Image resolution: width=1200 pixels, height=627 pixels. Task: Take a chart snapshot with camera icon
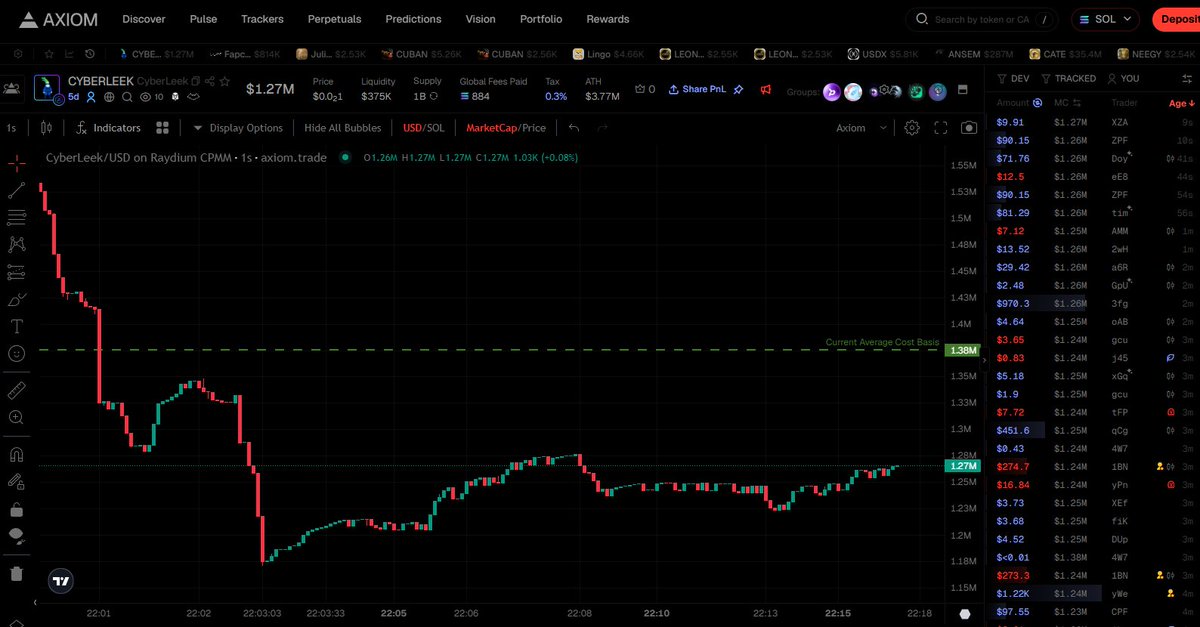[x=968, y=128]
